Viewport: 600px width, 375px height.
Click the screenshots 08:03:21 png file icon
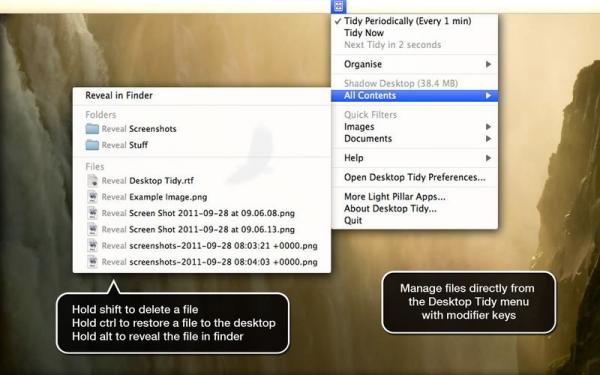click(92, 246)
